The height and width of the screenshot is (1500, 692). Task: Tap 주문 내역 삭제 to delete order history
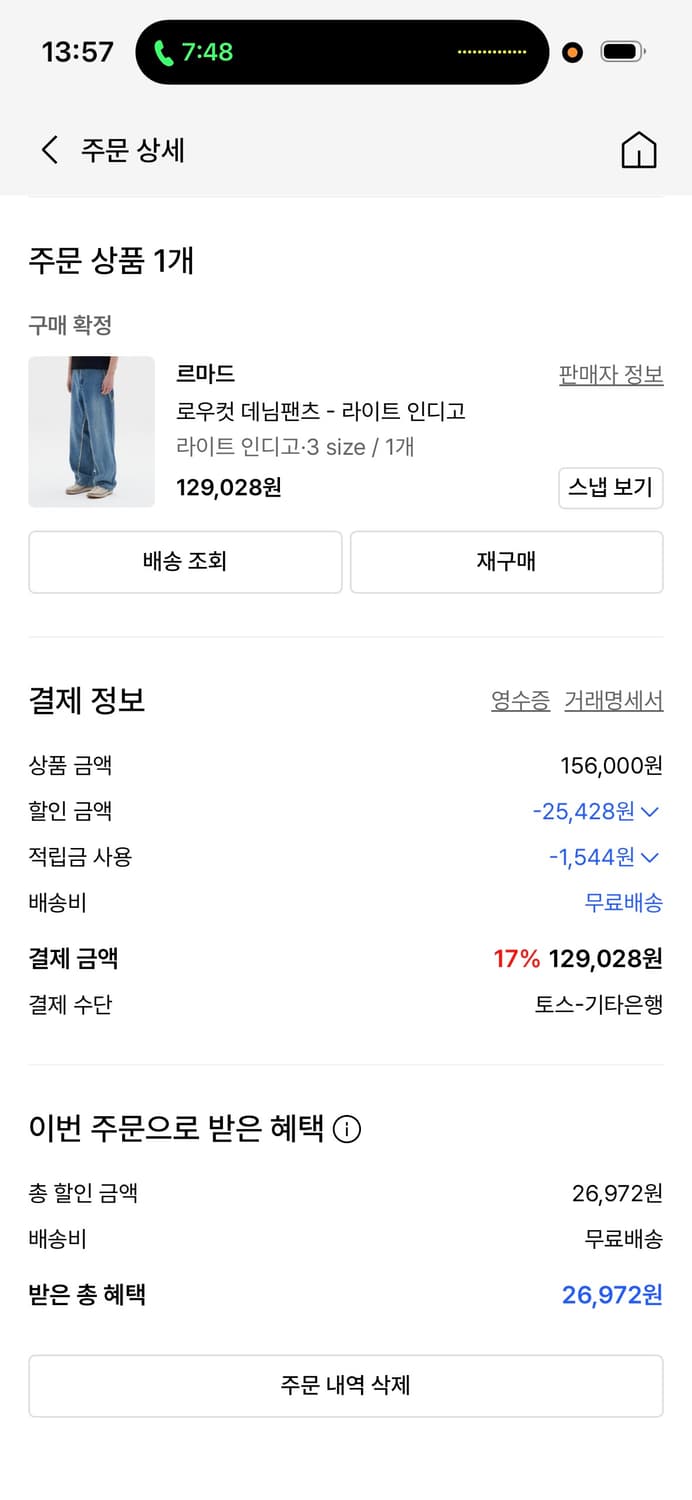point(345,1386)
